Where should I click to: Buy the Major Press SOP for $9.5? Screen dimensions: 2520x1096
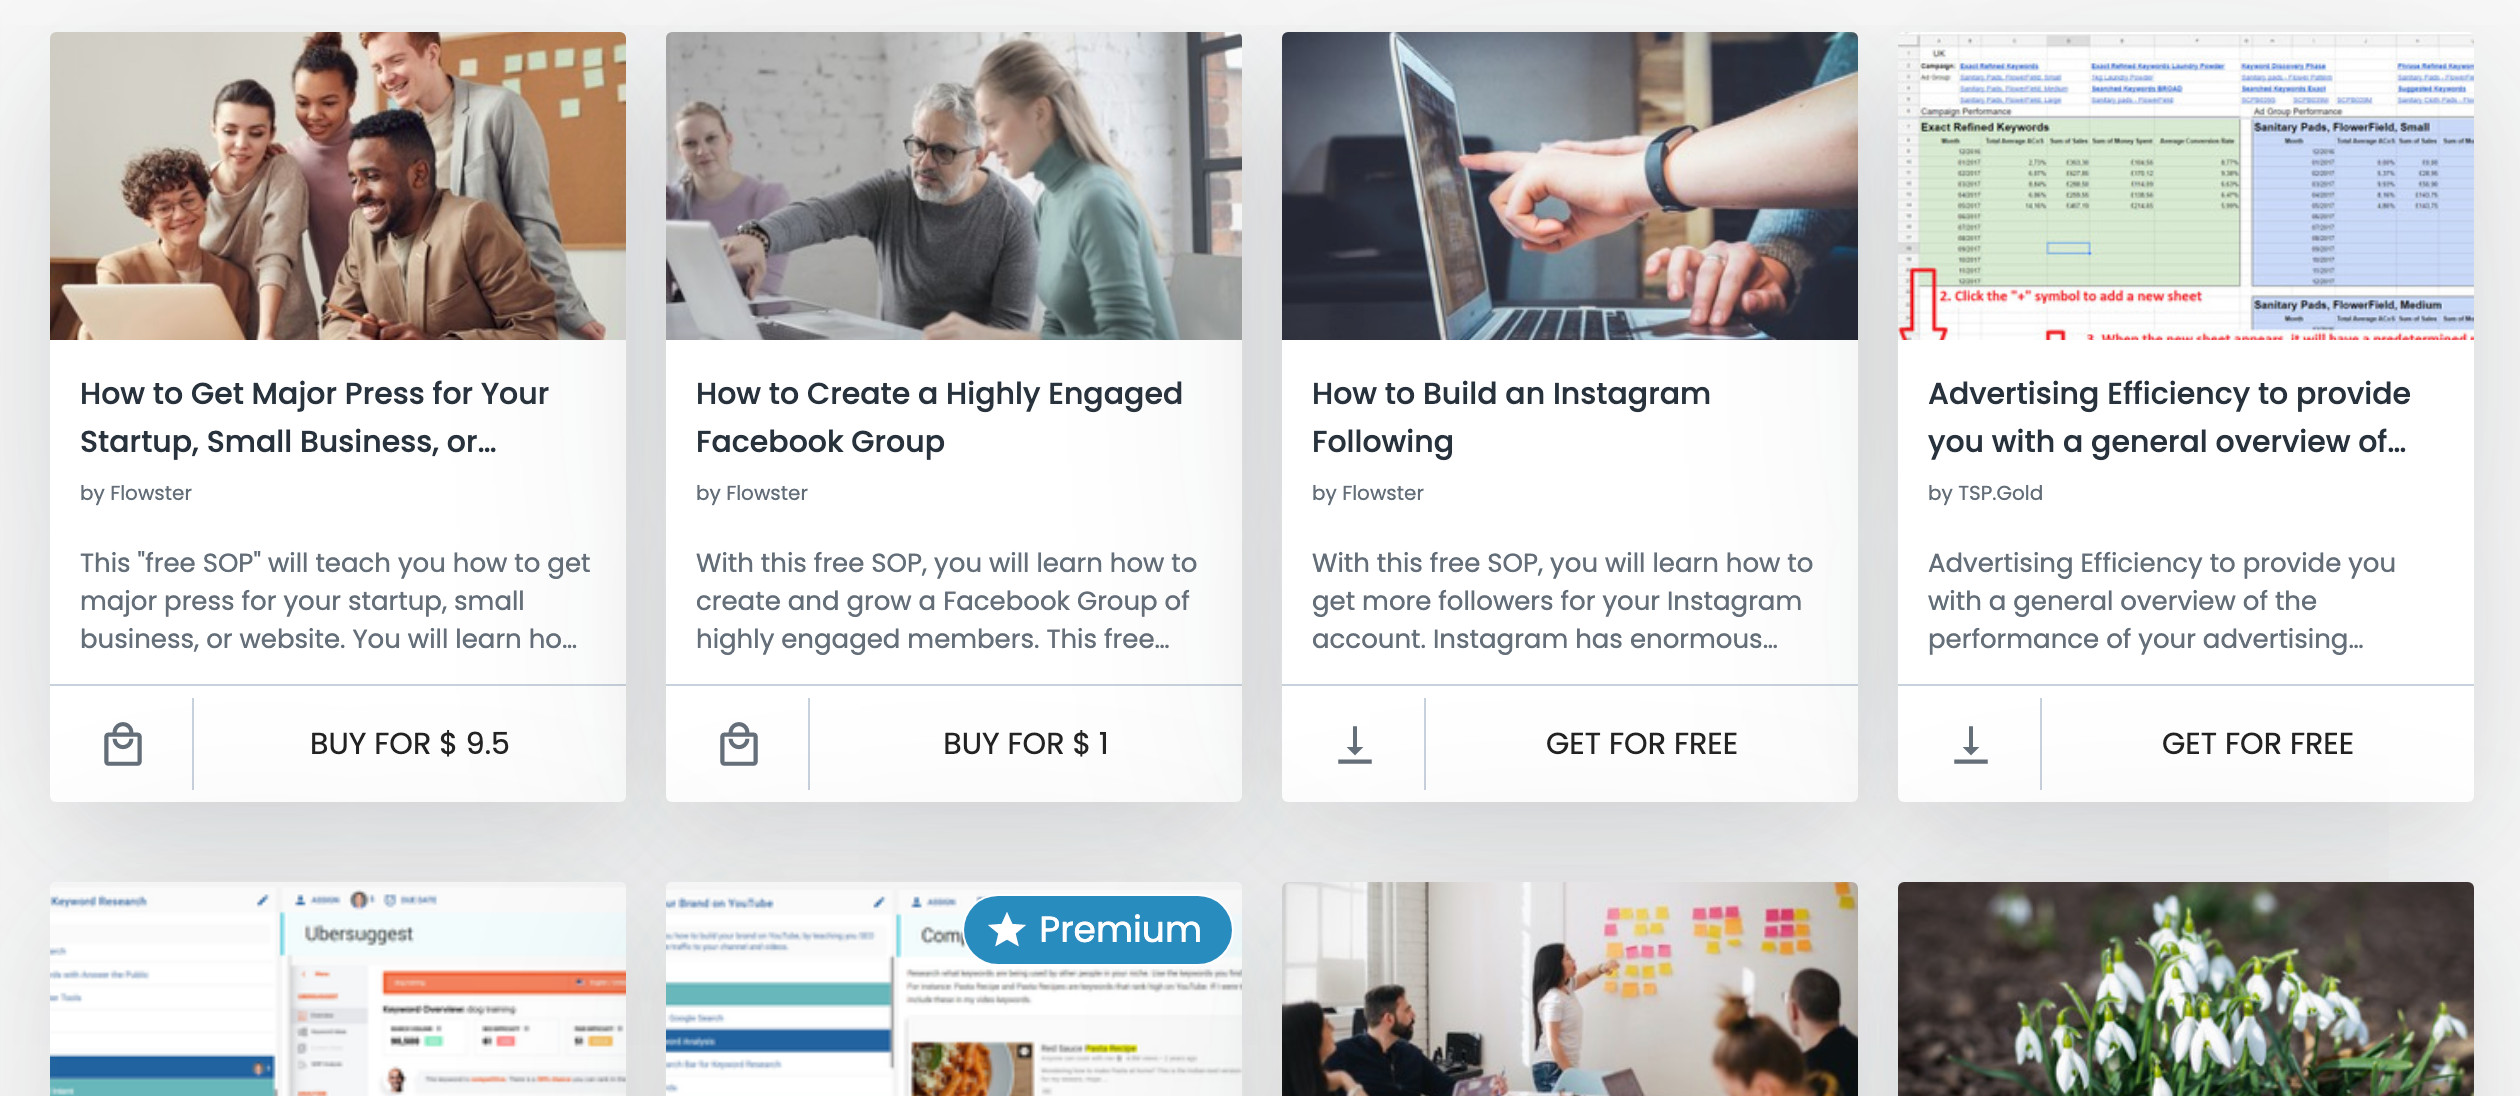410,744
